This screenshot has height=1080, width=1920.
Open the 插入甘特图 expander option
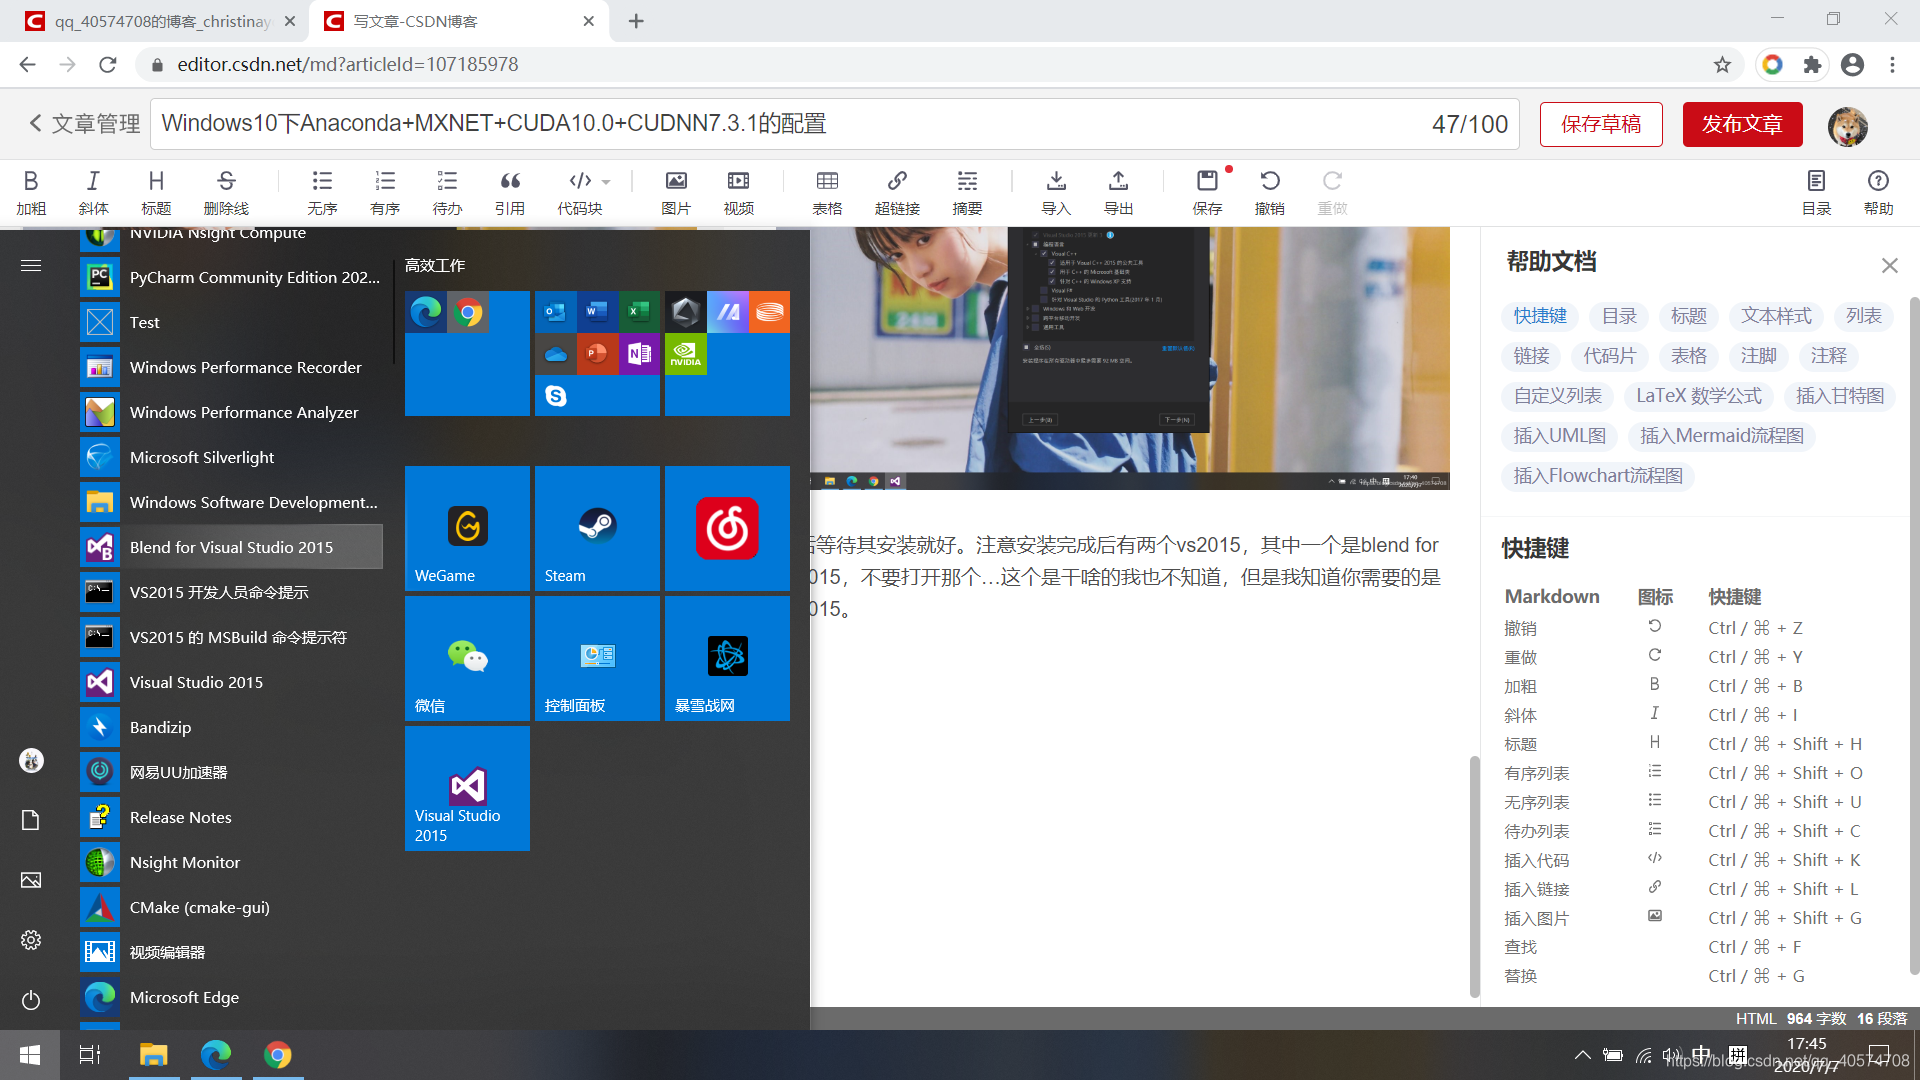point(1841,396)
